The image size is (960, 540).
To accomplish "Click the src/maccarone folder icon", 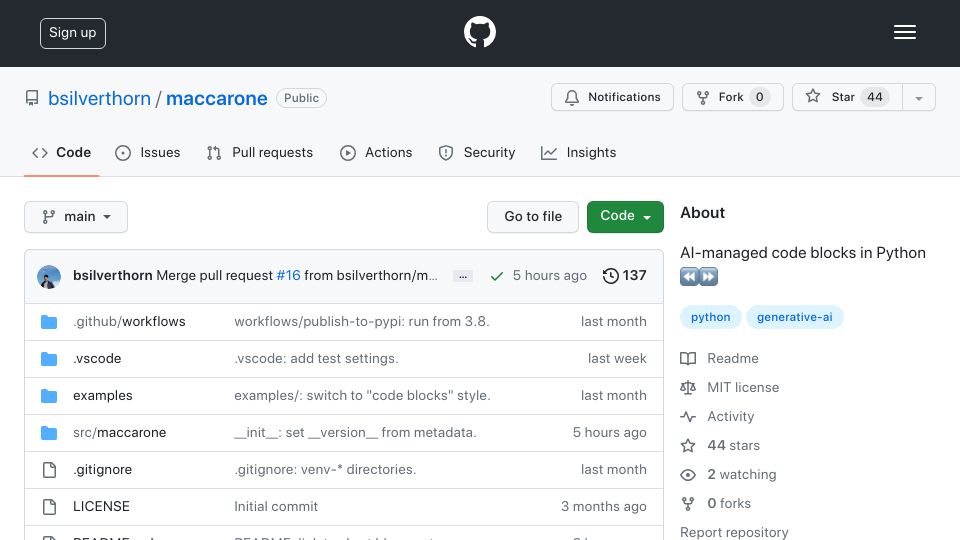I will (49, 433).
